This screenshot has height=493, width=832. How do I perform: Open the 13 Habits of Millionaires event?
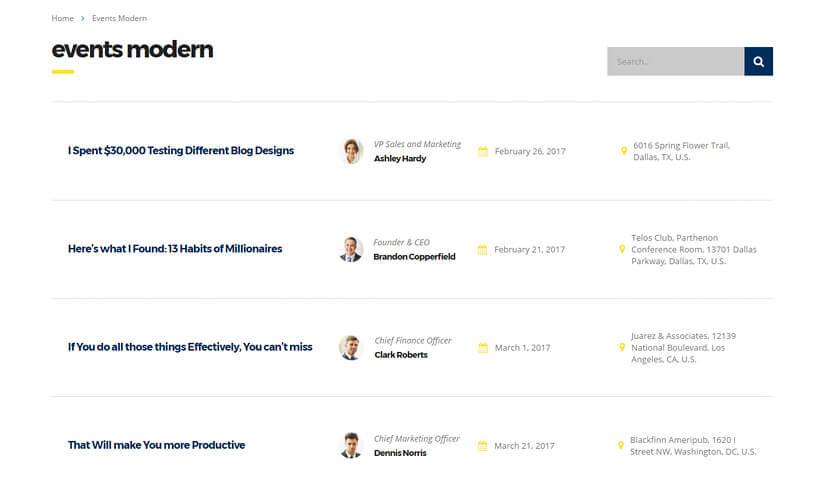click(175, 249)
